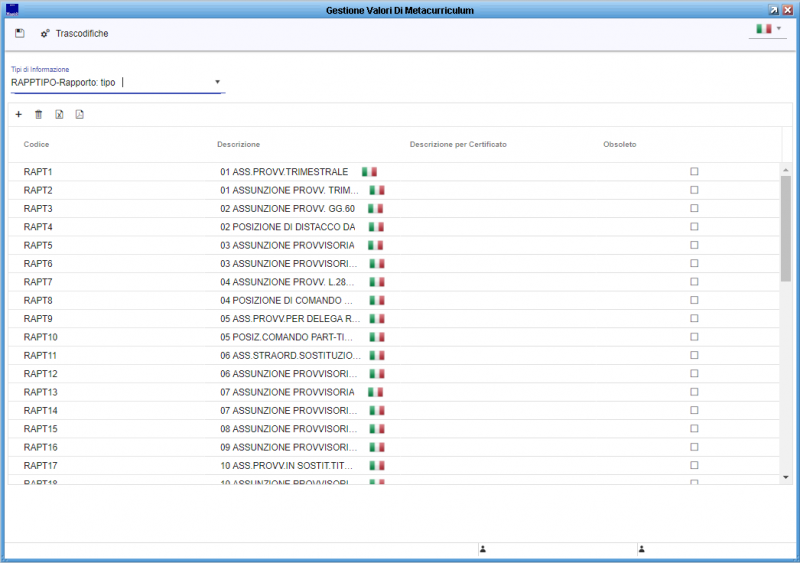Click the export to PDF icon
This screenshot has width=800, height=563.
pos(79,115)
